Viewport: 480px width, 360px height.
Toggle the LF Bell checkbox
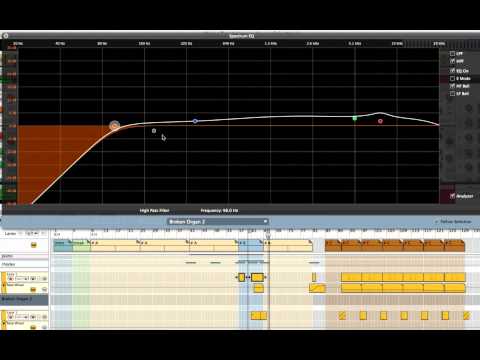click(x=452, y=94)
